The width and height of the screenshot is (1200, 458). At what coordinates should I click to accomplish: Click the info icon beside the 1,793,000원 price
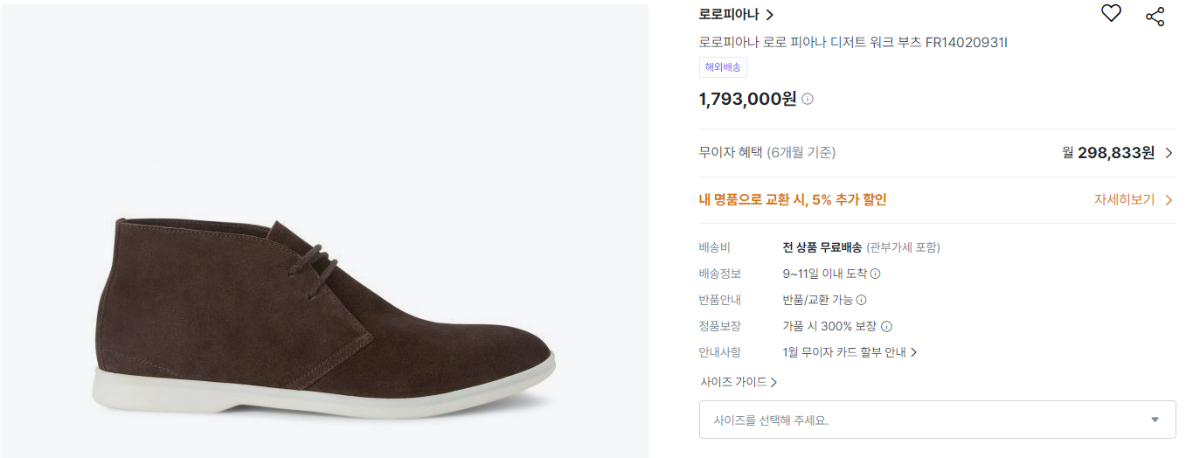[808, 99]
